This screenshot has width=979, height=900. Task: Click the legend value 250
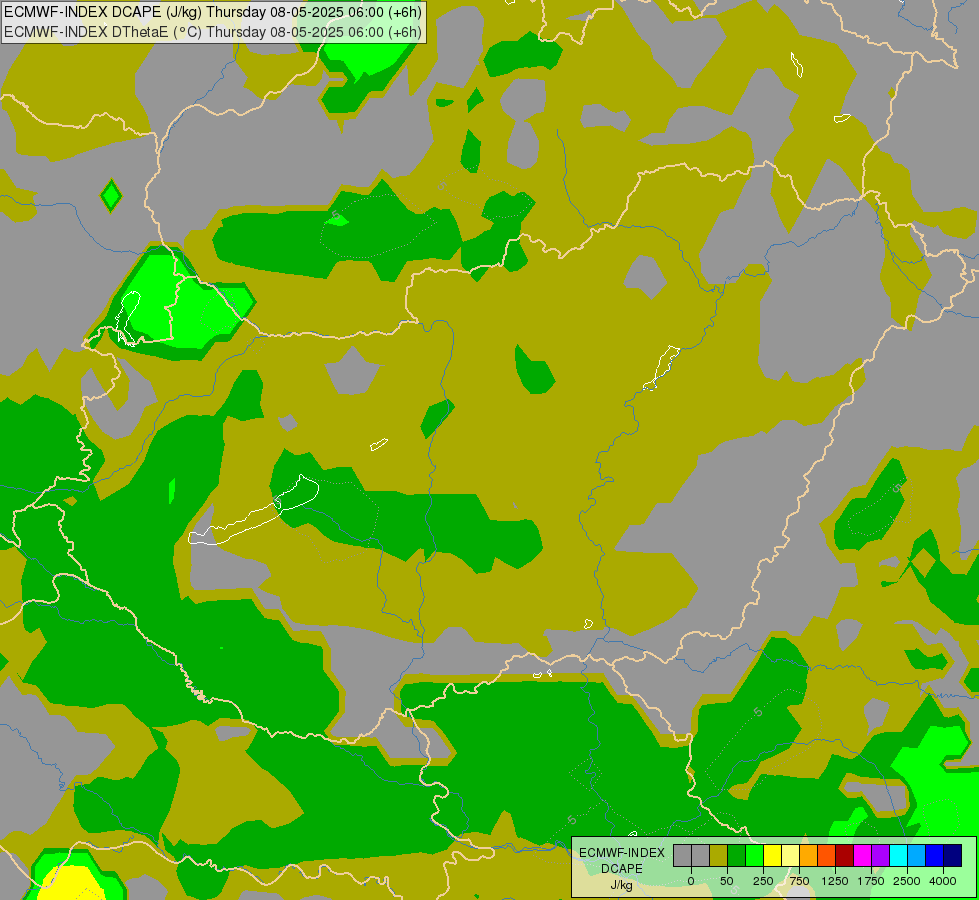(x=763, y=881)
